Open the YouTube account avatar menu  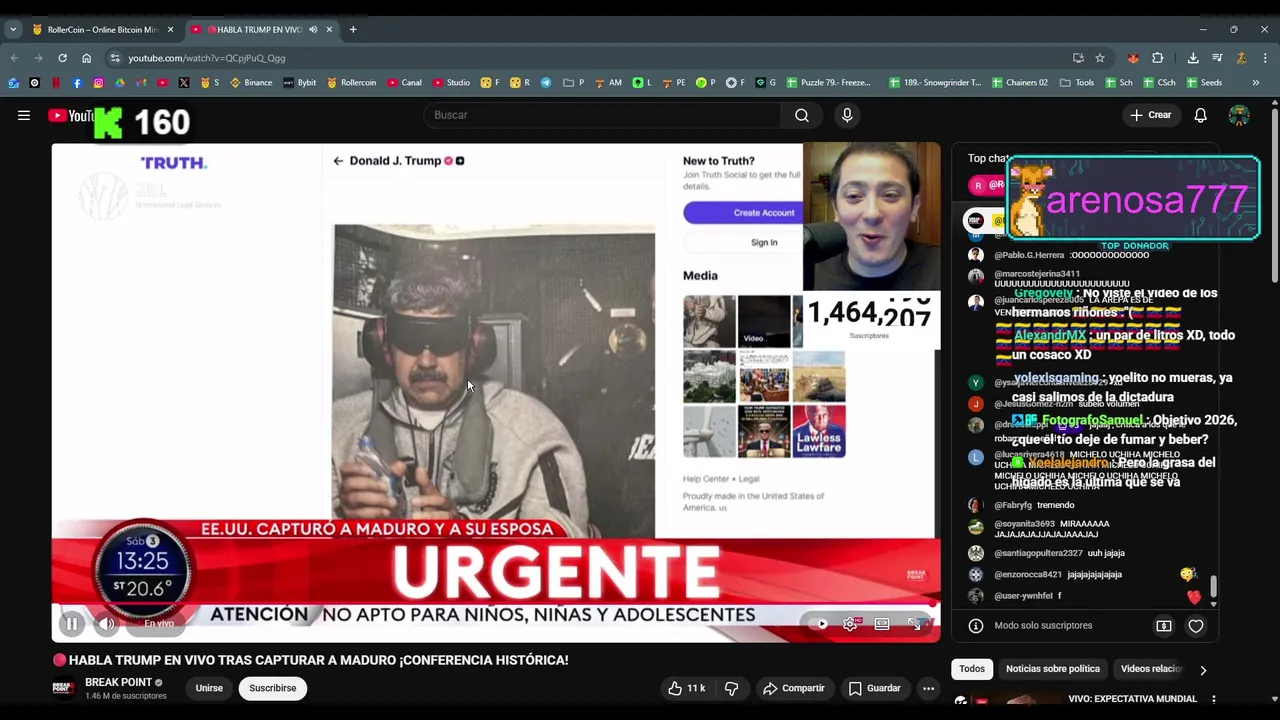click(1239, 115)
